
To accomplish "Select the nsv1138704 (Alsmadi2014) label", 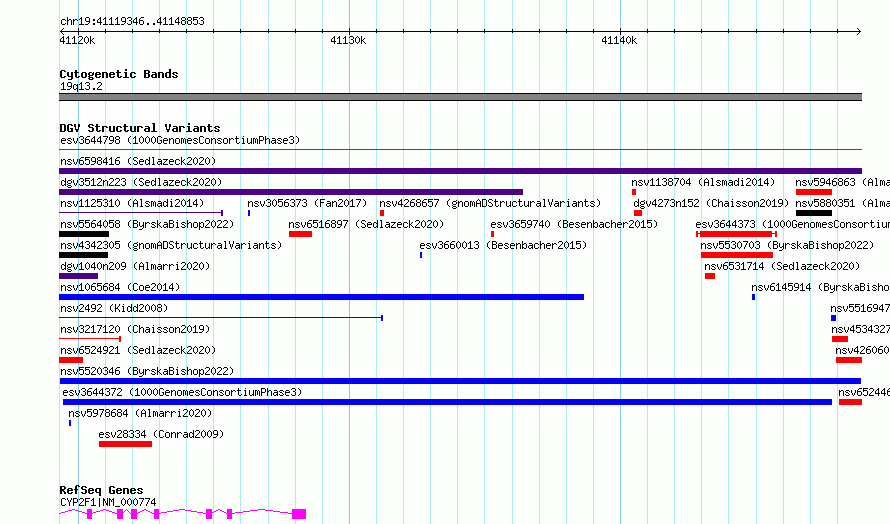I will click(703, 182).
